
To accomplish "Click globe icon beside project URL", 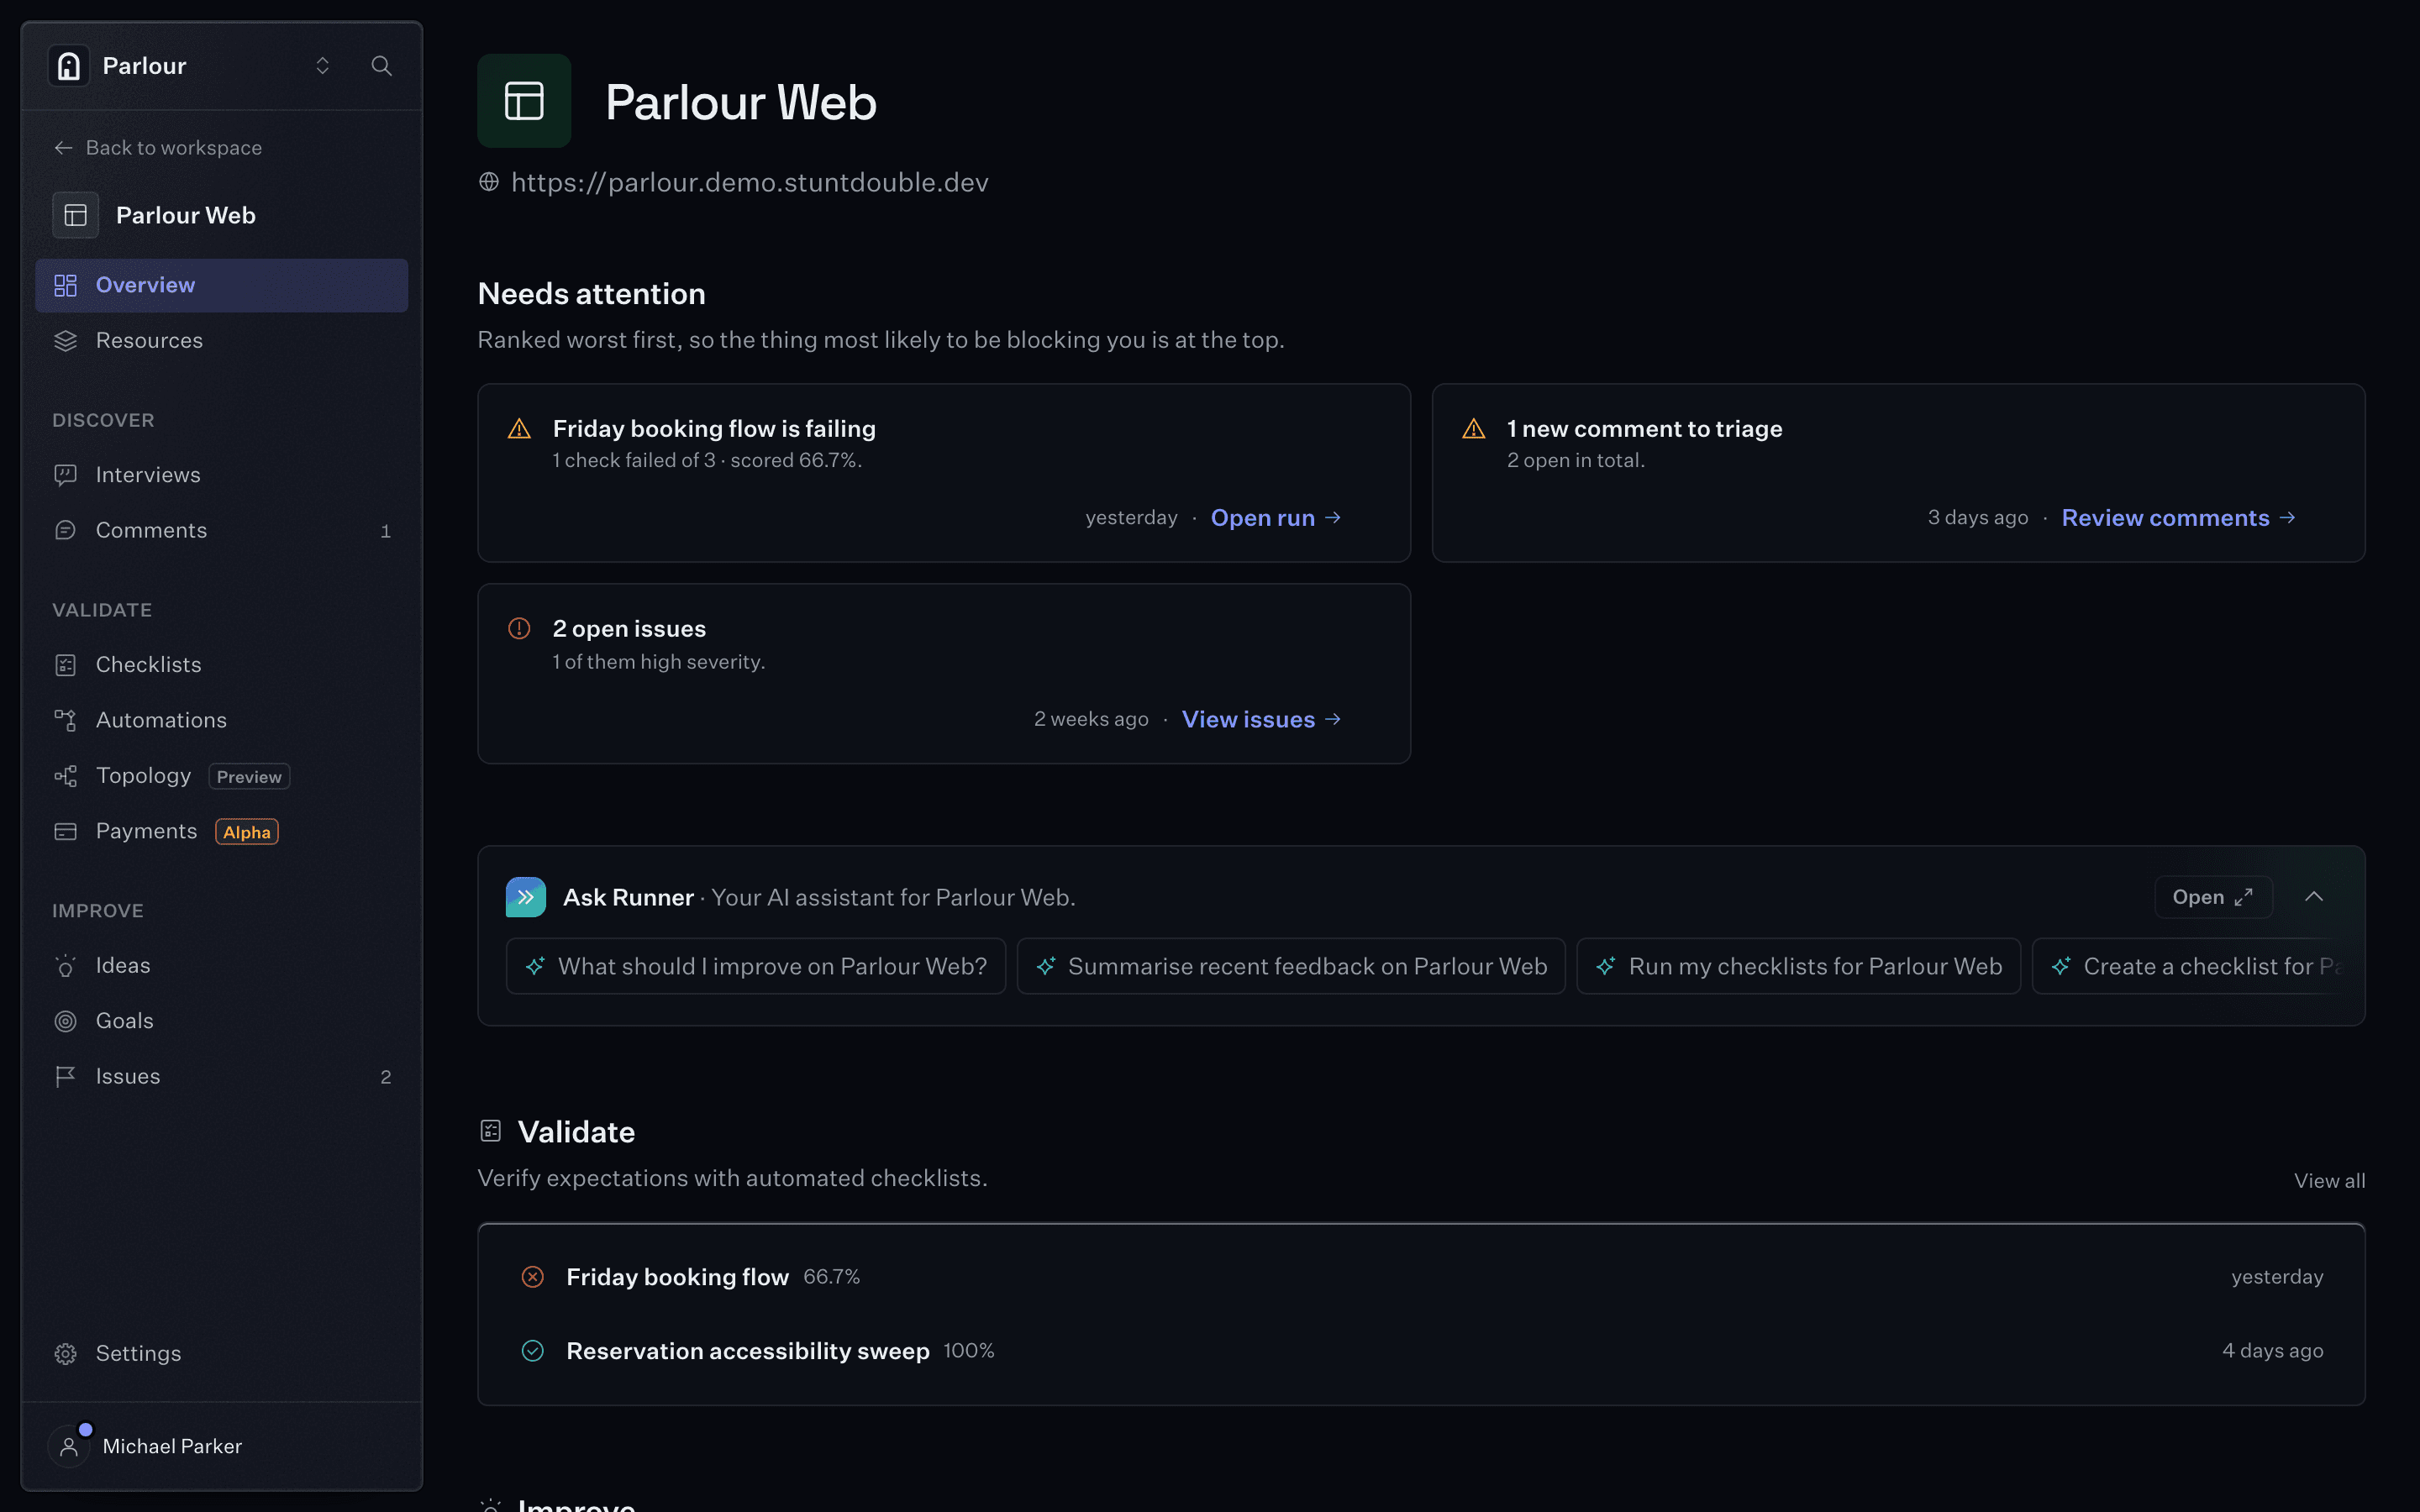I will click(x=489, y=182).
